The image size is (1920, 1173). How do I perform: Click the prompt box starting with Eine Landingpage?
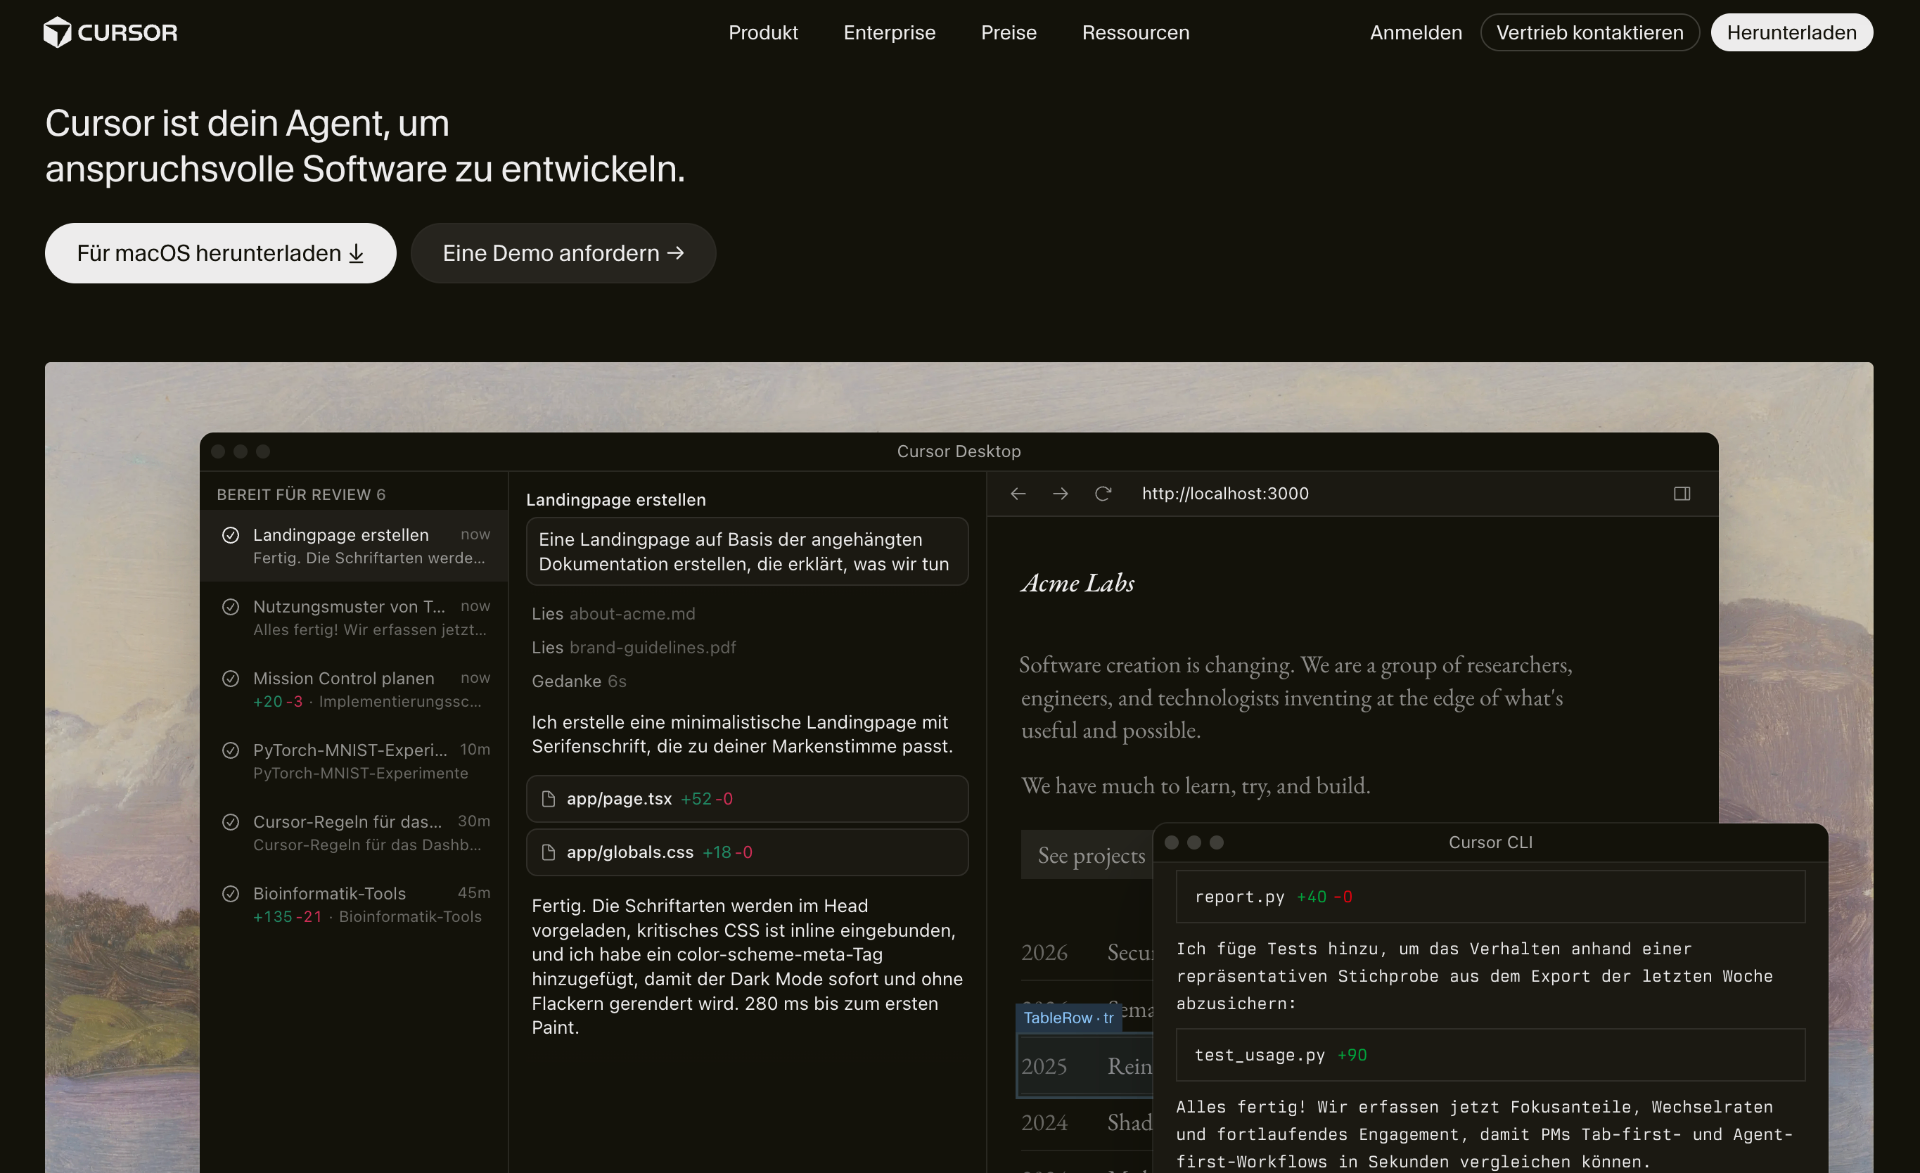coord(747,551)
